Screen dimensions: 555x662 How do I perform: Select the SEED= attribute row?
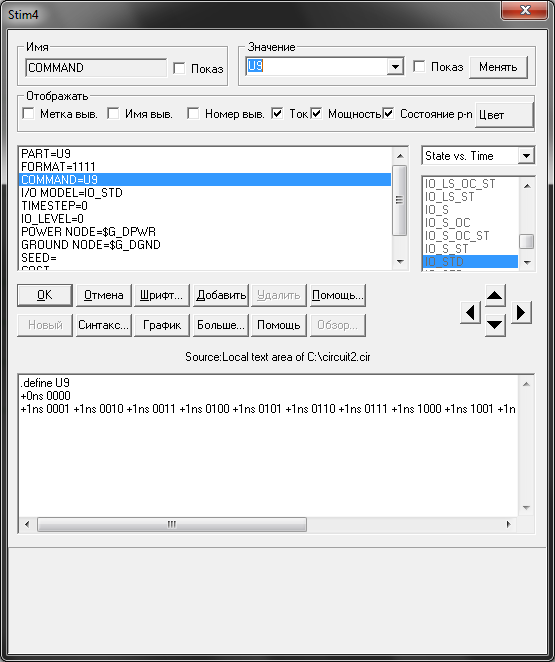(205, 258)
